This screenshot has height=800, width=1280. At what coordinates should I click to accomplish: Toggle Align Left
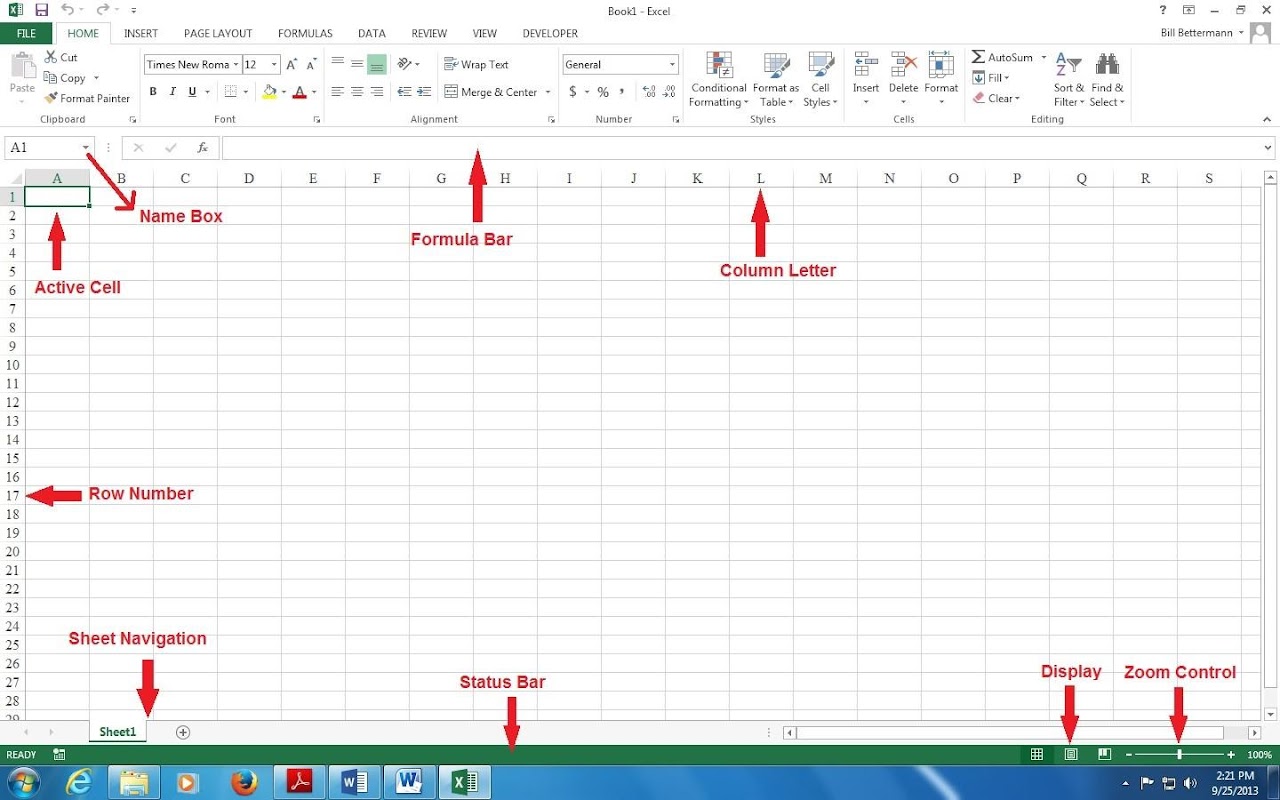tap(337, 92)
